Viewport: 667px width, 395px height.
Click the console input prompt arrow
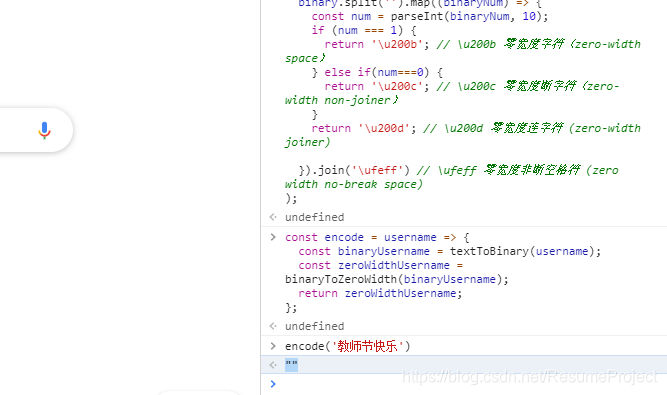pyautogui.click(x=273, y=384)
